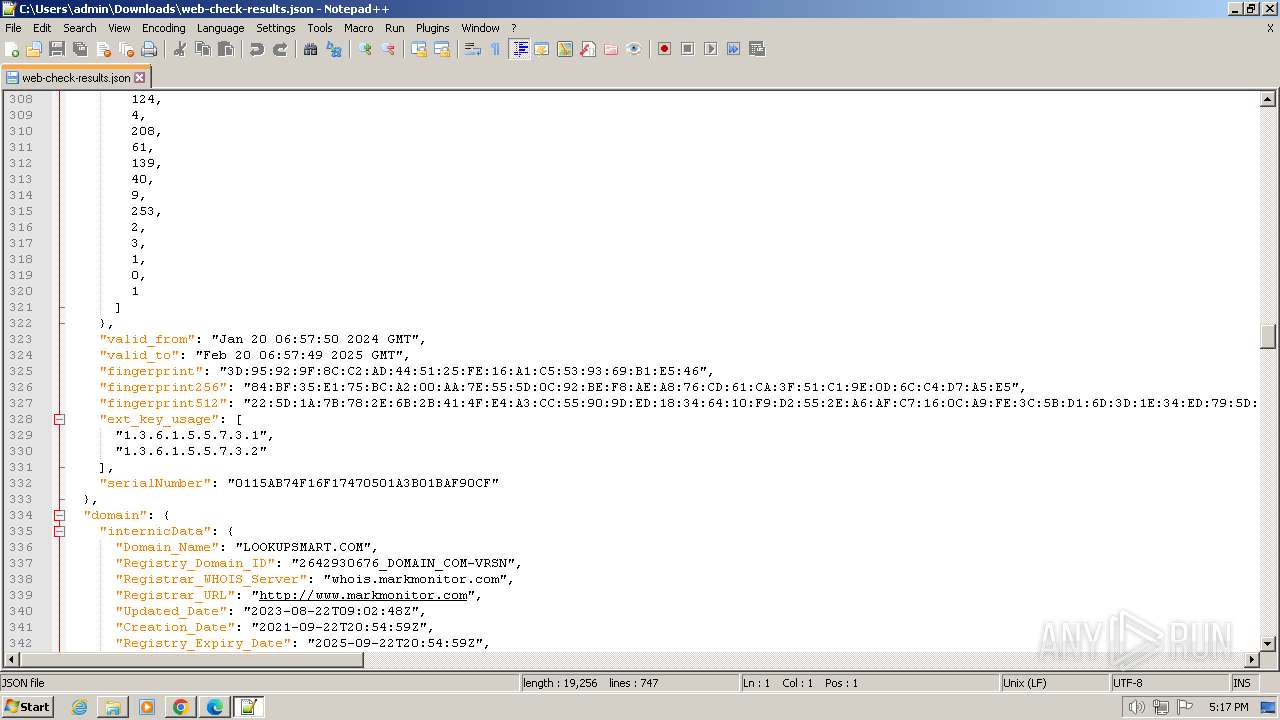
Task: Open Folder as Workspace toolbar icon
Action: coord(611,49)
